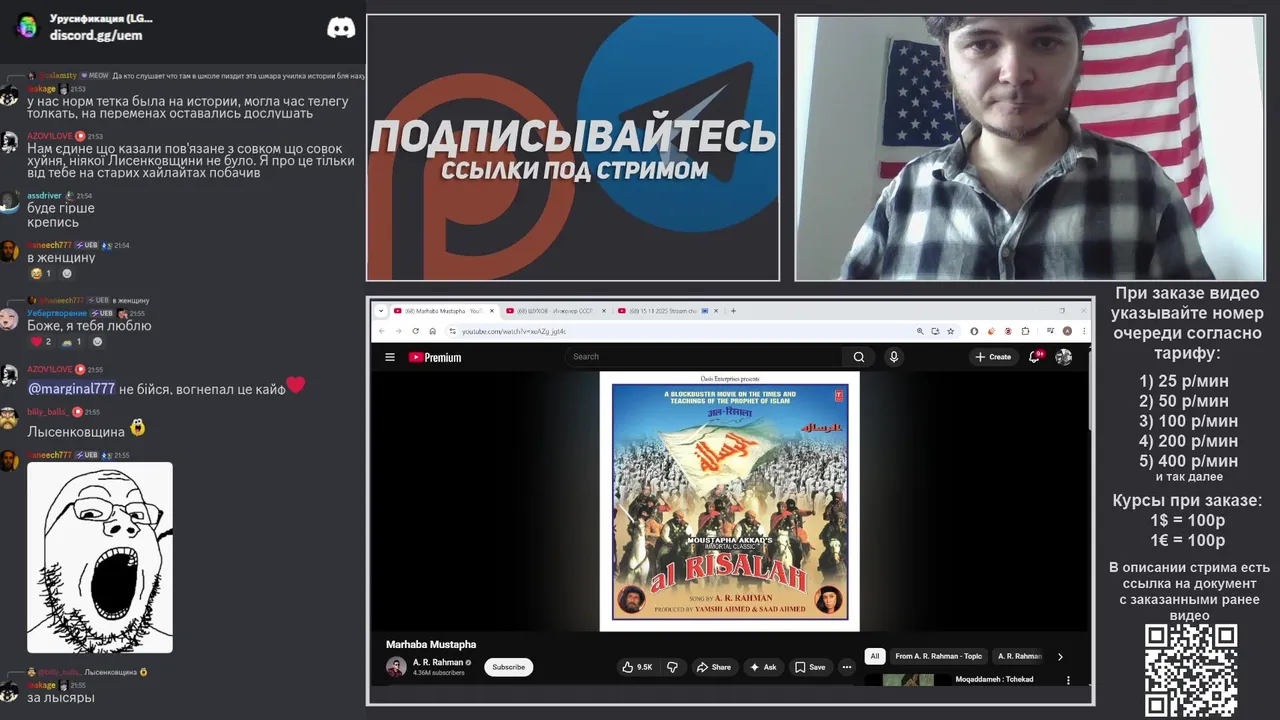Viewport: 1280px width, 720px height.
Task: Click the soyjak meme image in chat
Action: coord(100,557)
